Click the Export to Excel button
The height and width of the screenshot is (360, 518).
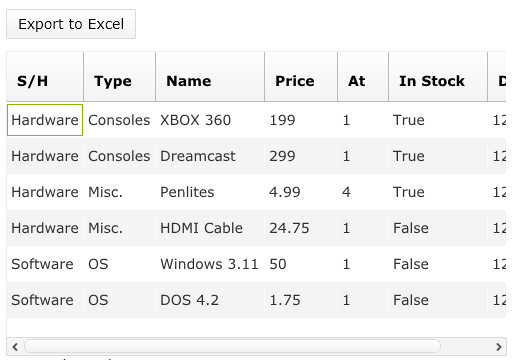tap(71, 24)
